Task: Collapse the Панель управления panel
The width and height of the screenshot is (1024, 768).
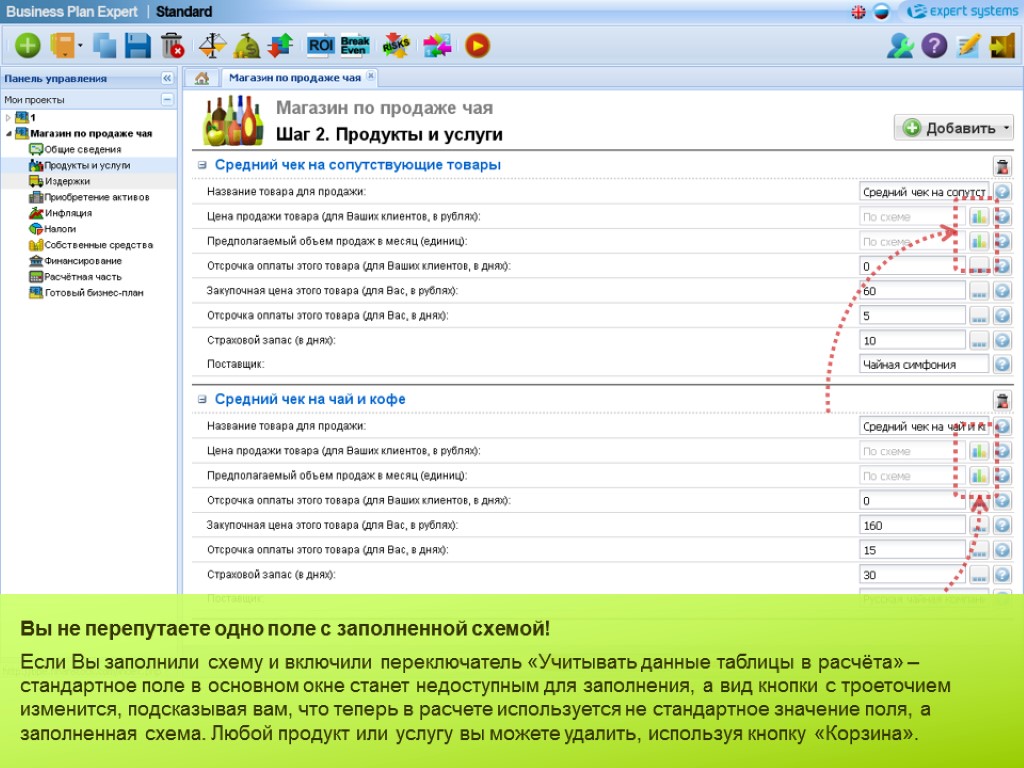Action: (x=167, y=78)
